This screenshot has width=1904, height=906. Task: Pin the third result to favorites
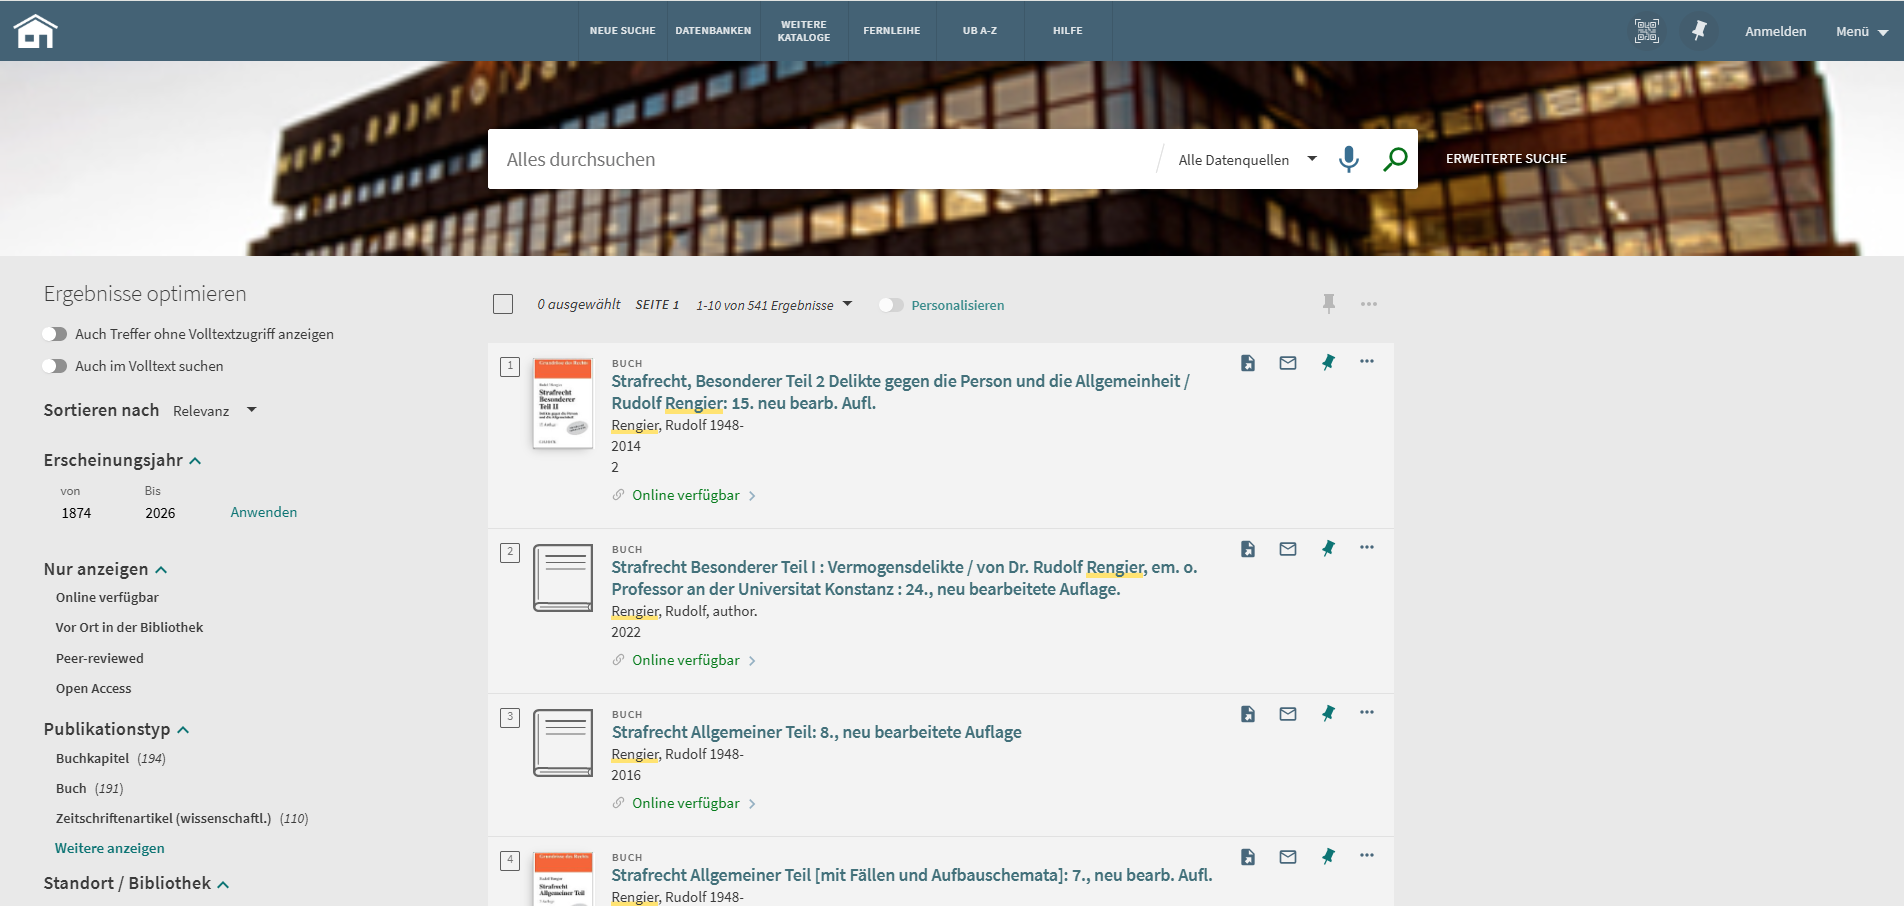[1328, 713]
